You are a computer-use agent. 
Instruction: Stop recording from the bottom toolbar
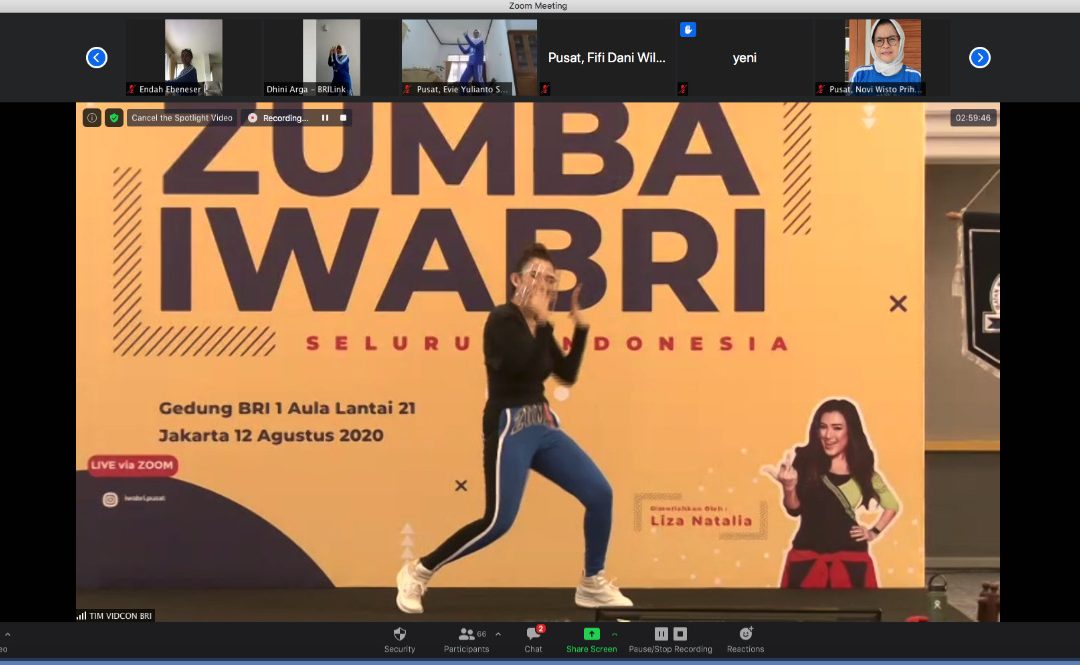coord(680,634)
